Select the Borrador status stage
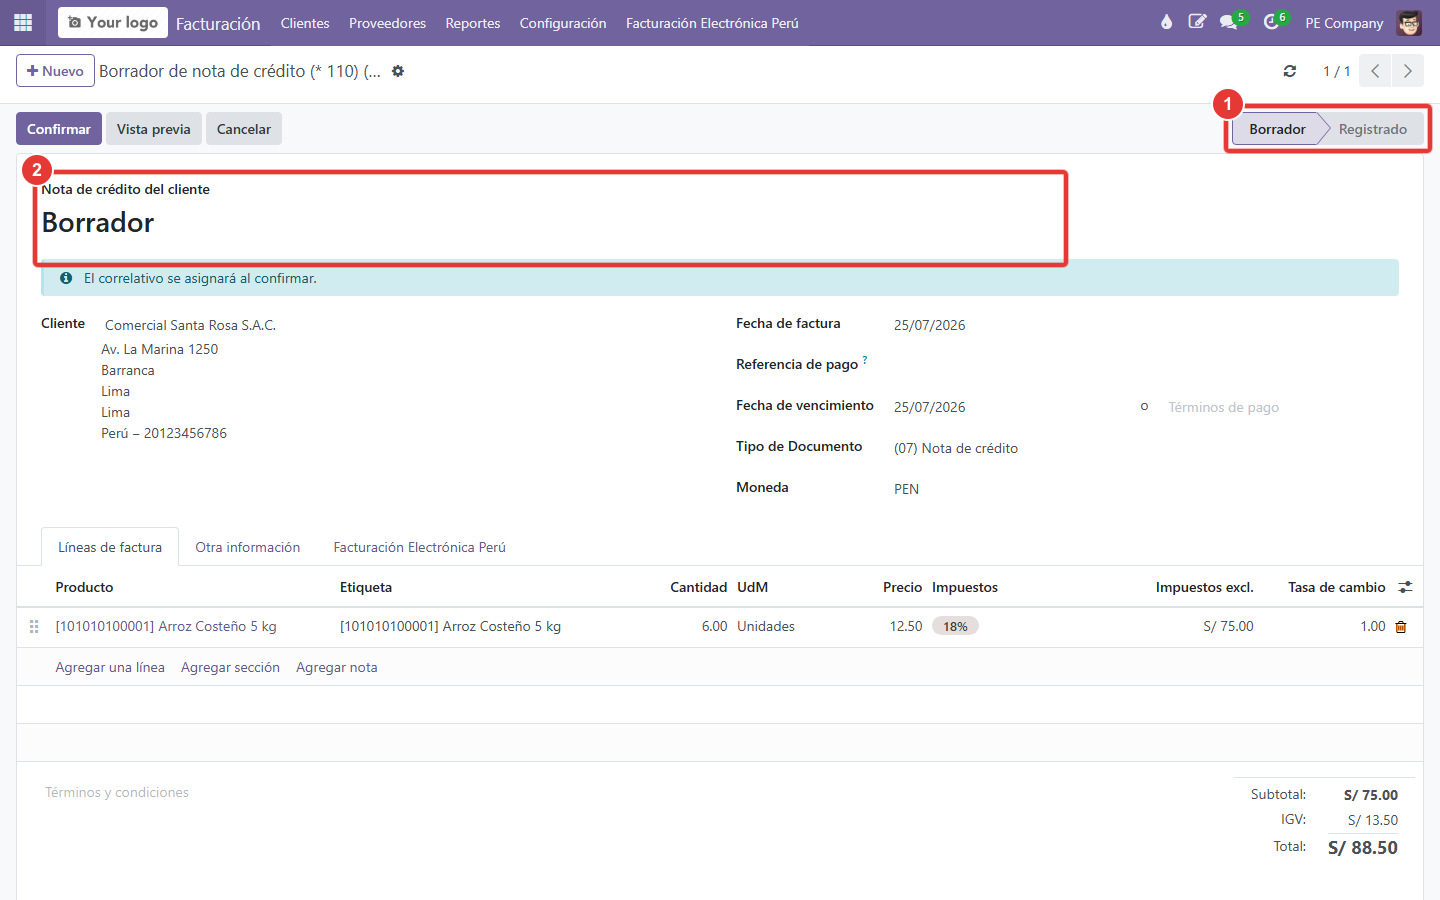Screen dimensions: 1440x900 pyautogui.click(x=1277, y=129)
